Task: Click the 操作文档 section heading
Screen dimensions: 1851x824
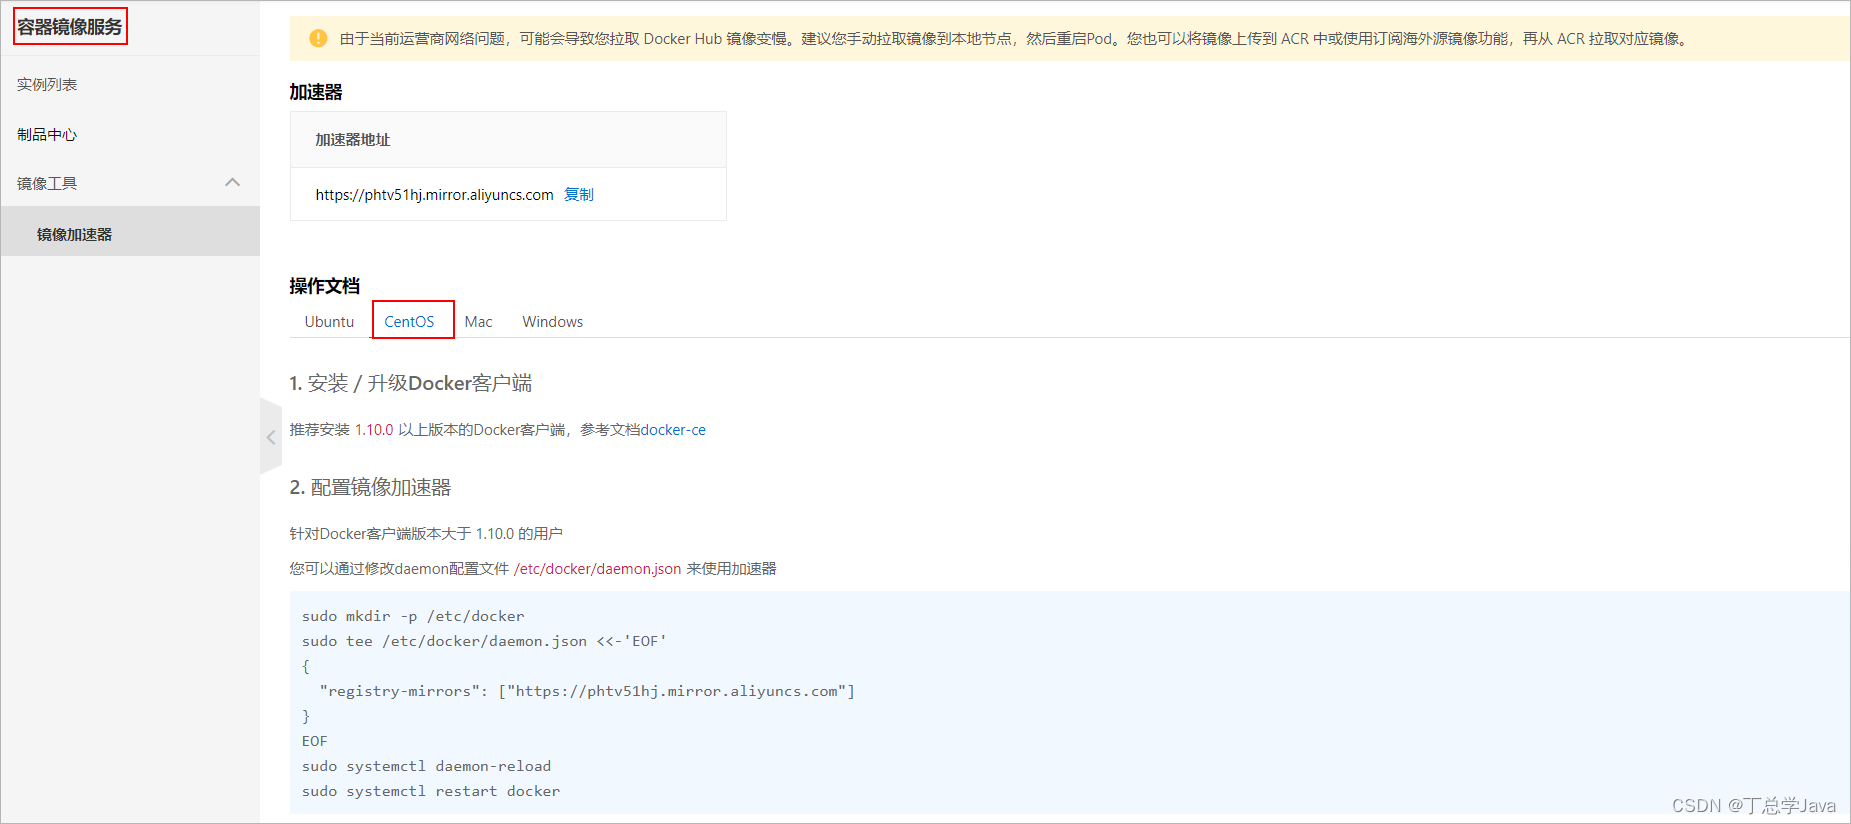Action: [325, 286]
